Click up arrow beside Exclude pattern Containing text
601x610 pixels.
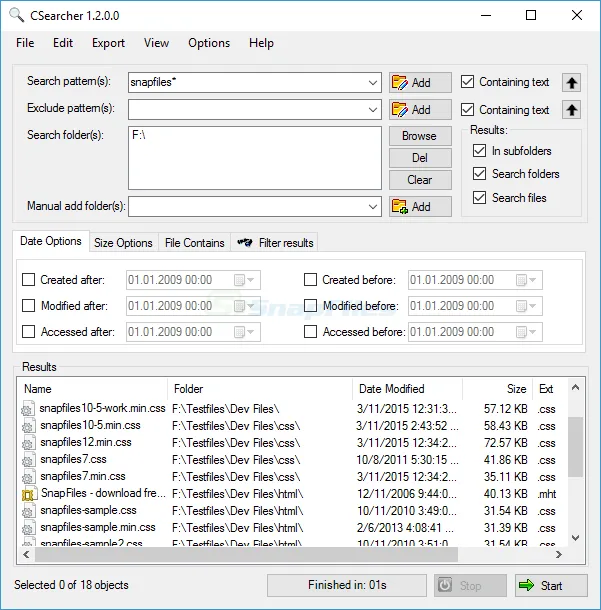[571, 110]
